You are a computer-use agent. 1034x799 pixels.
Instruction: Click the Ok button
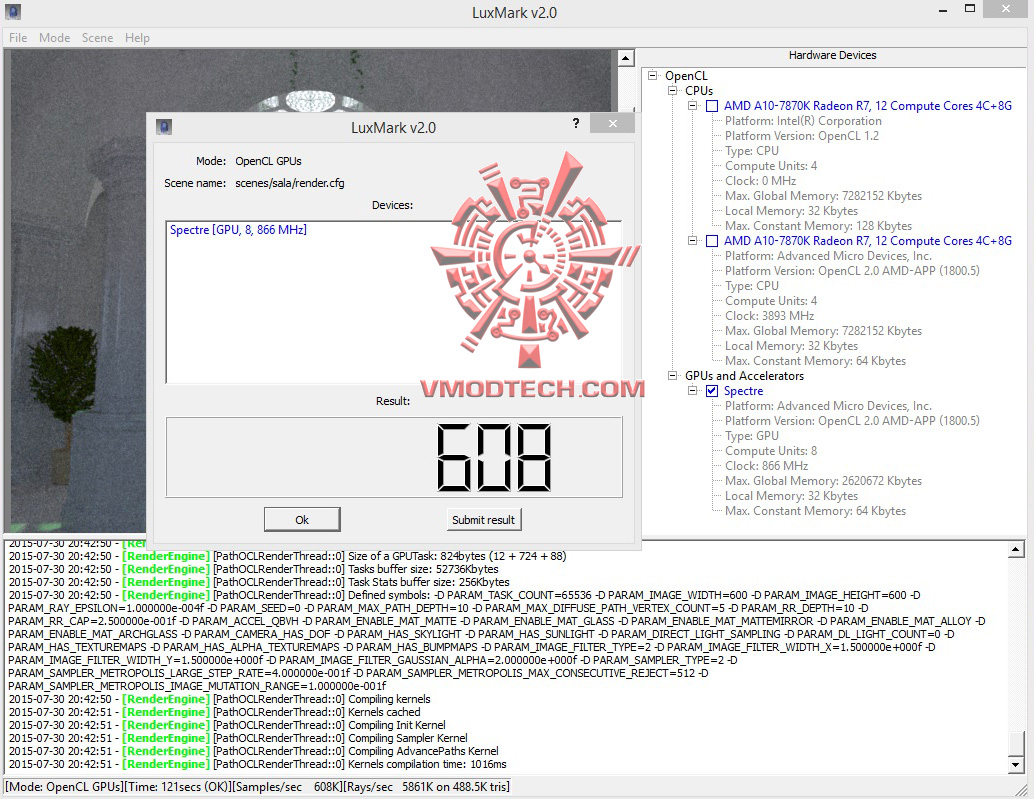pos(302,519)
